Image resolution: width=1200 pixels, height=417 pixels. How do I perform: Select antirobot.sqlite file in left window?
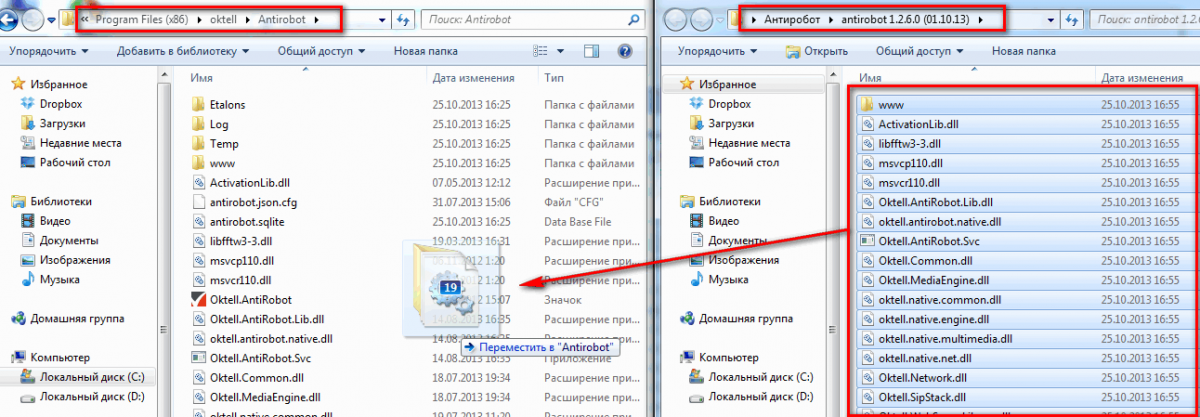click(x=254, y=222)
